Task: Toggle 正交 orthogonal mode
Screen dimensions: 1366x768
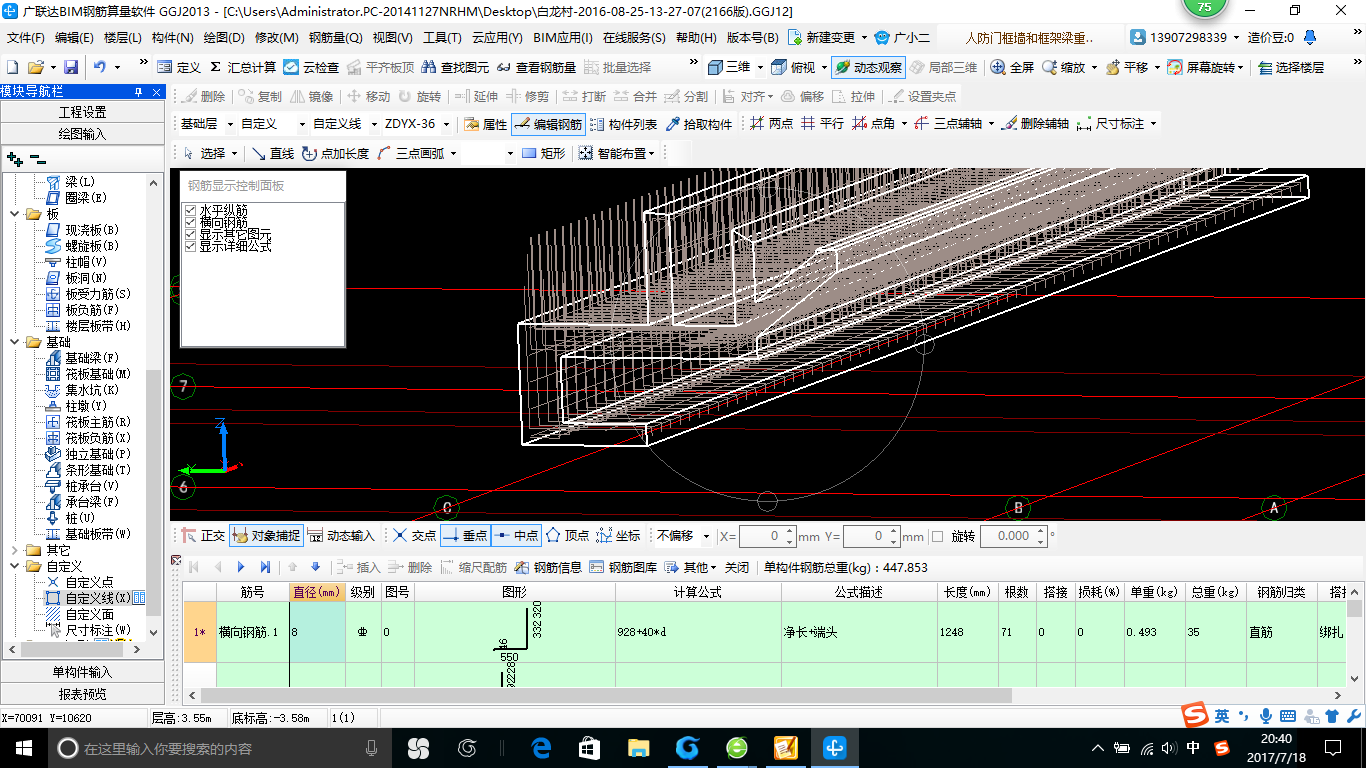Action: [203, 536]
